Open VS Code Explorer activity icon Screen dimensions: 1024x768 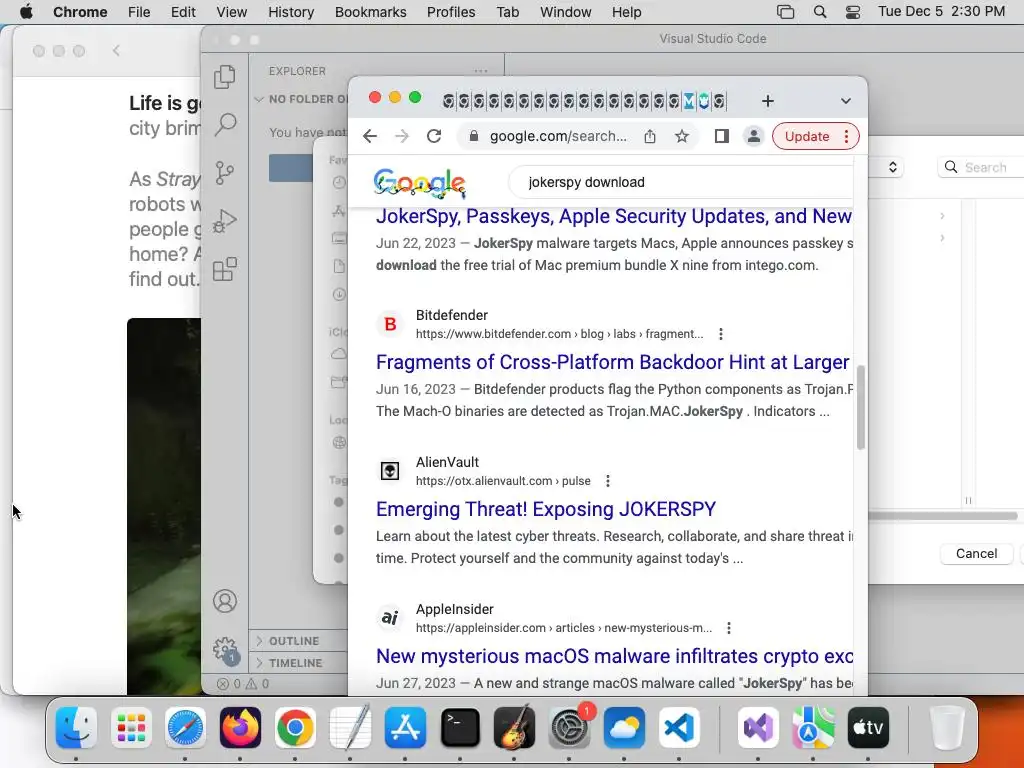[225, 76]
